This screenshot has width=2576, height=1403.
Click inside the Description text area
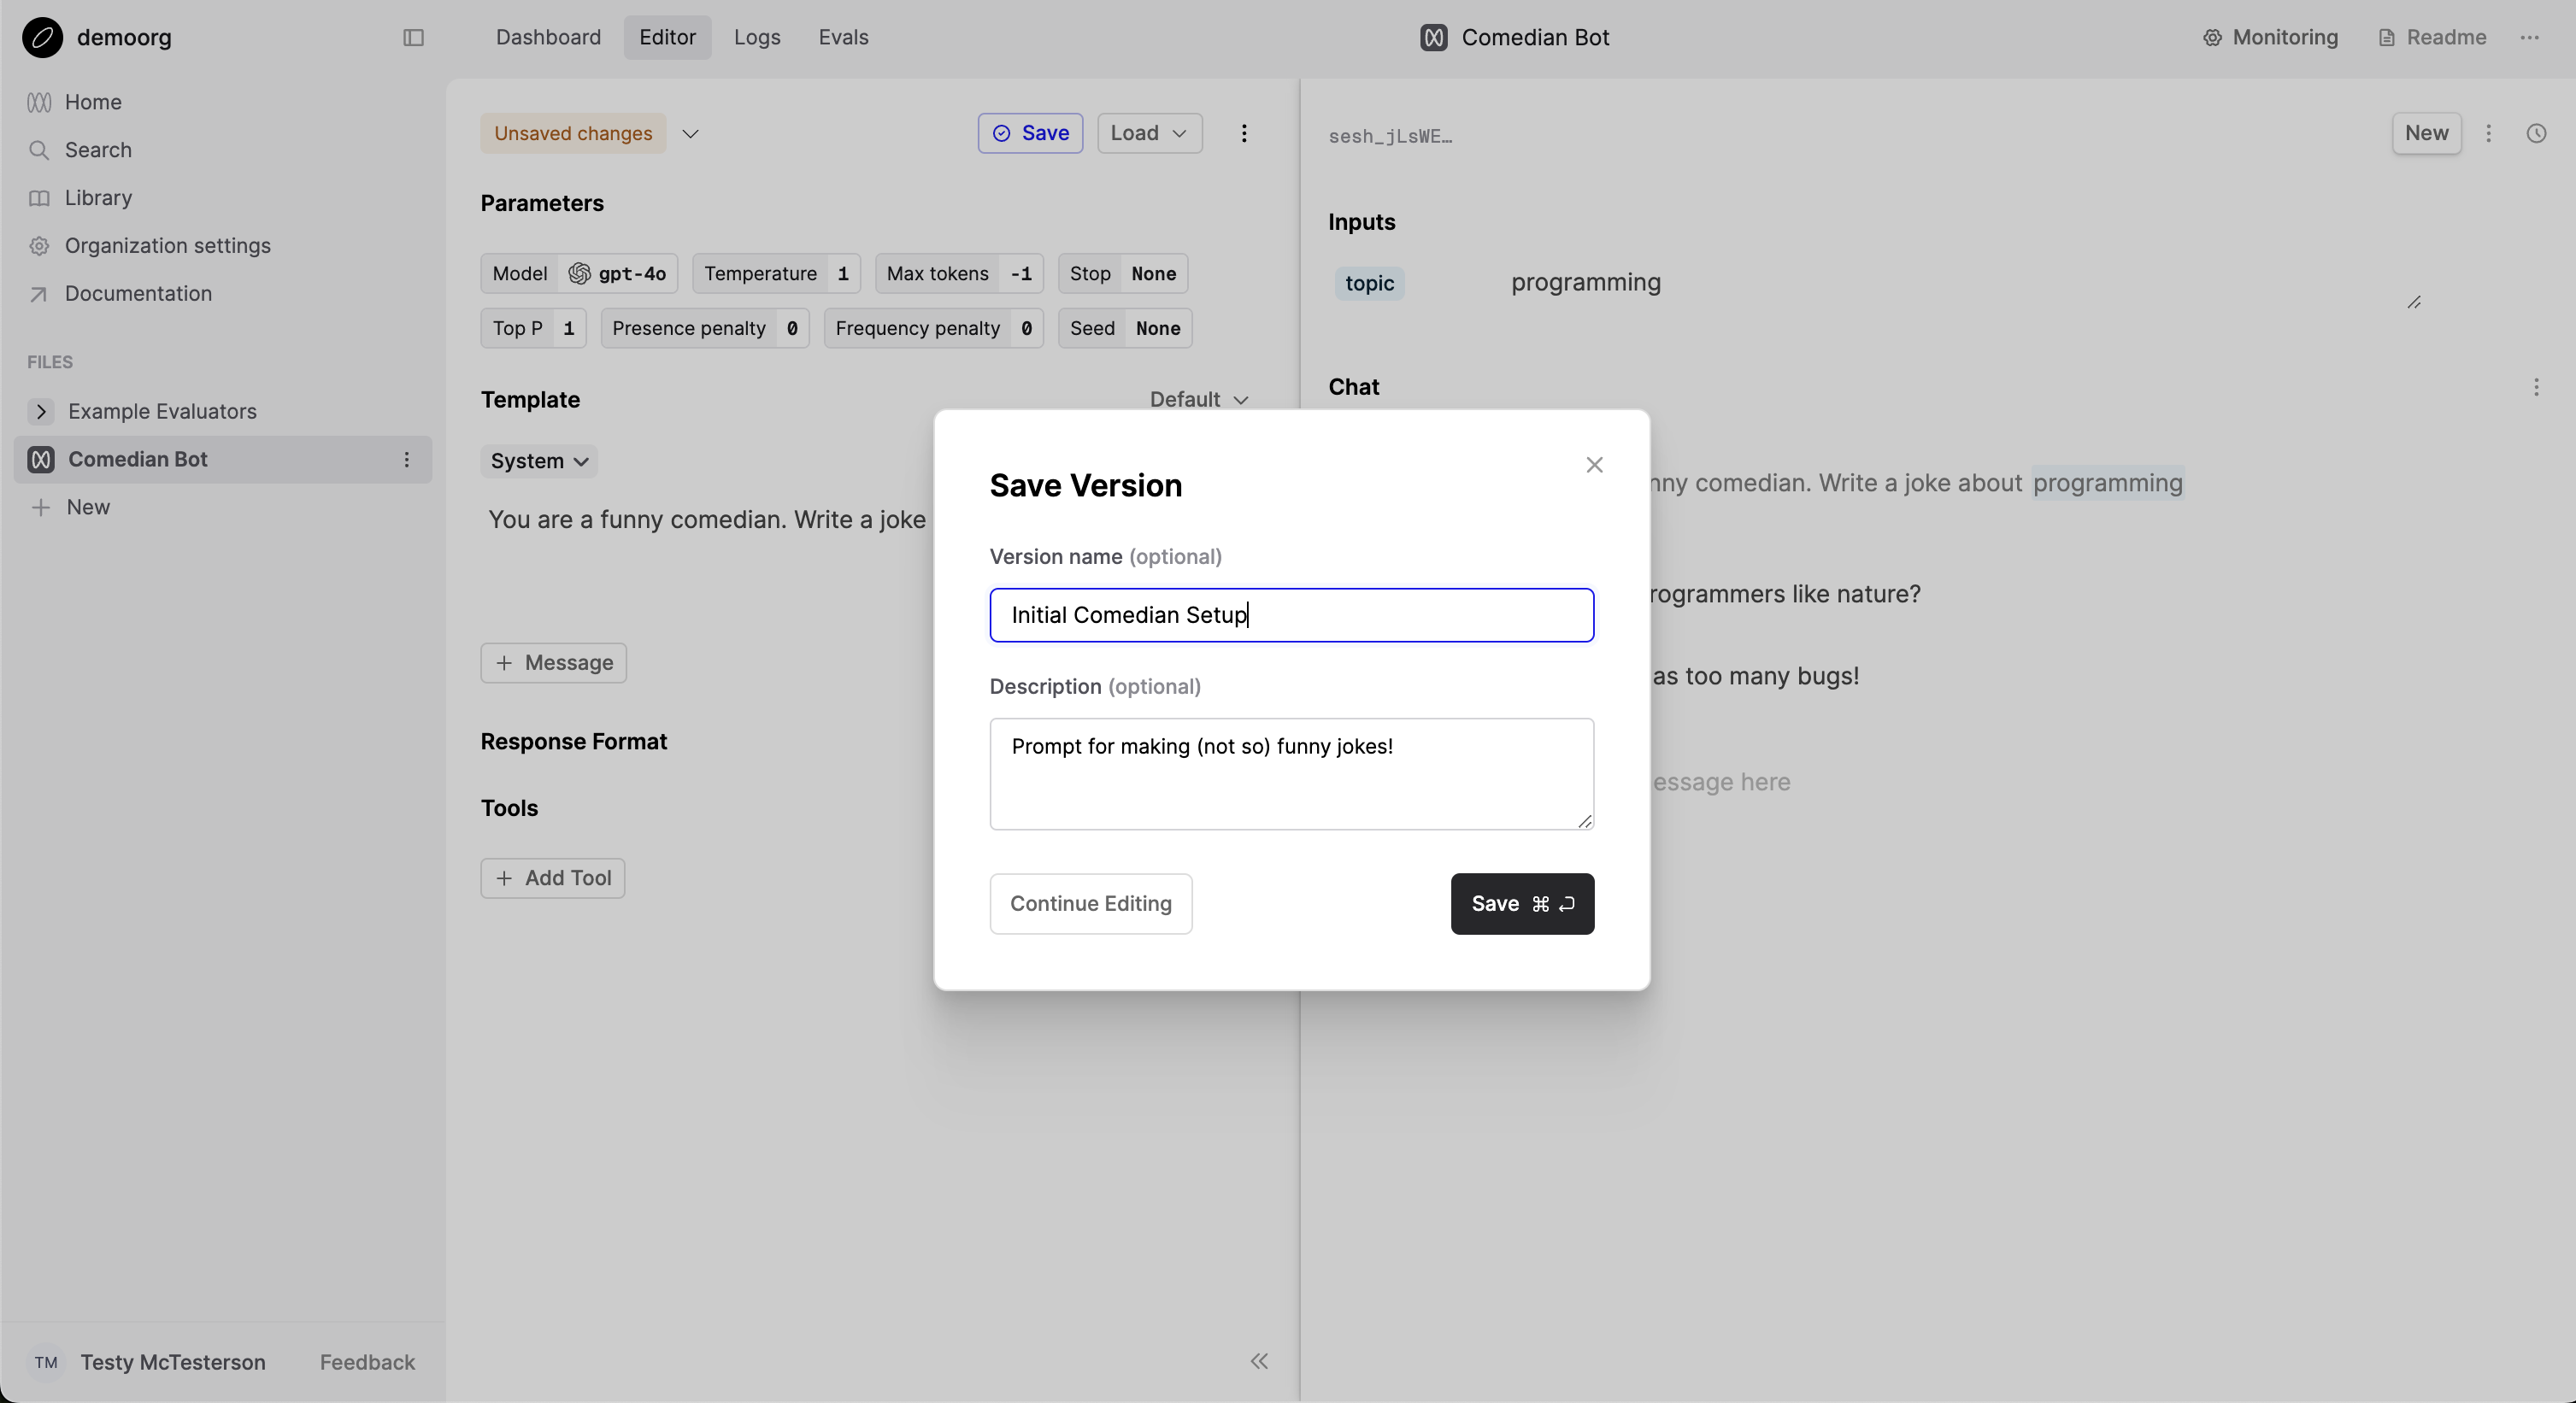(x=1291, y=775)
